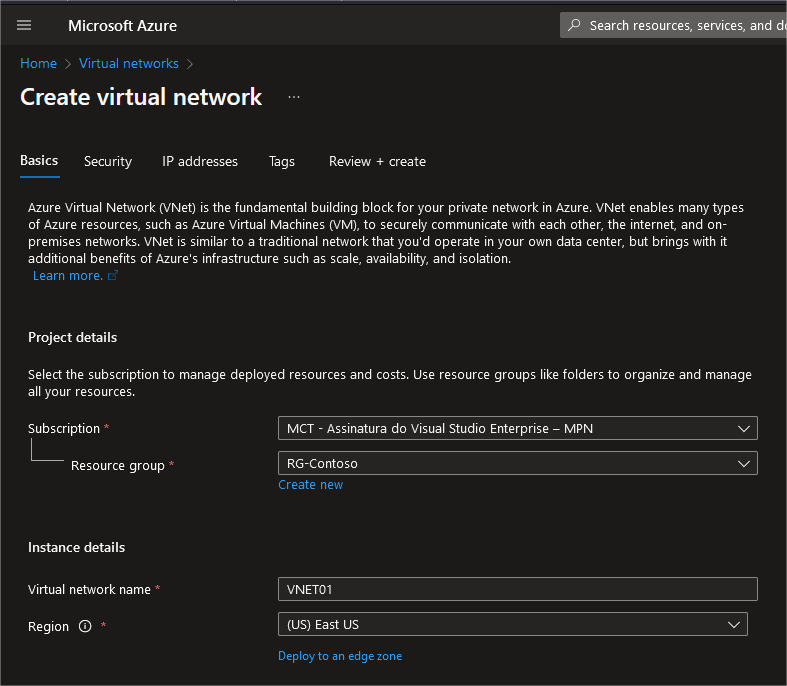Open the Region dropdown East US
The width and height of the screenshot is (787, 686).
[512, 624]
